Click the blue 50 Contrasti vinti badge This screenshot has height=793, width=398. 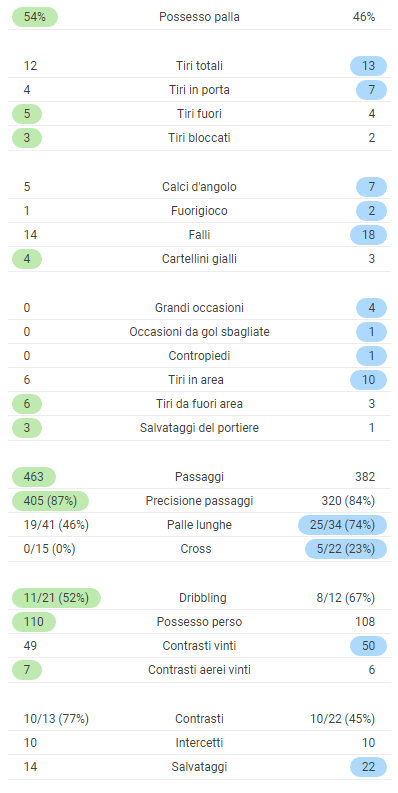(x=368, y=646)
